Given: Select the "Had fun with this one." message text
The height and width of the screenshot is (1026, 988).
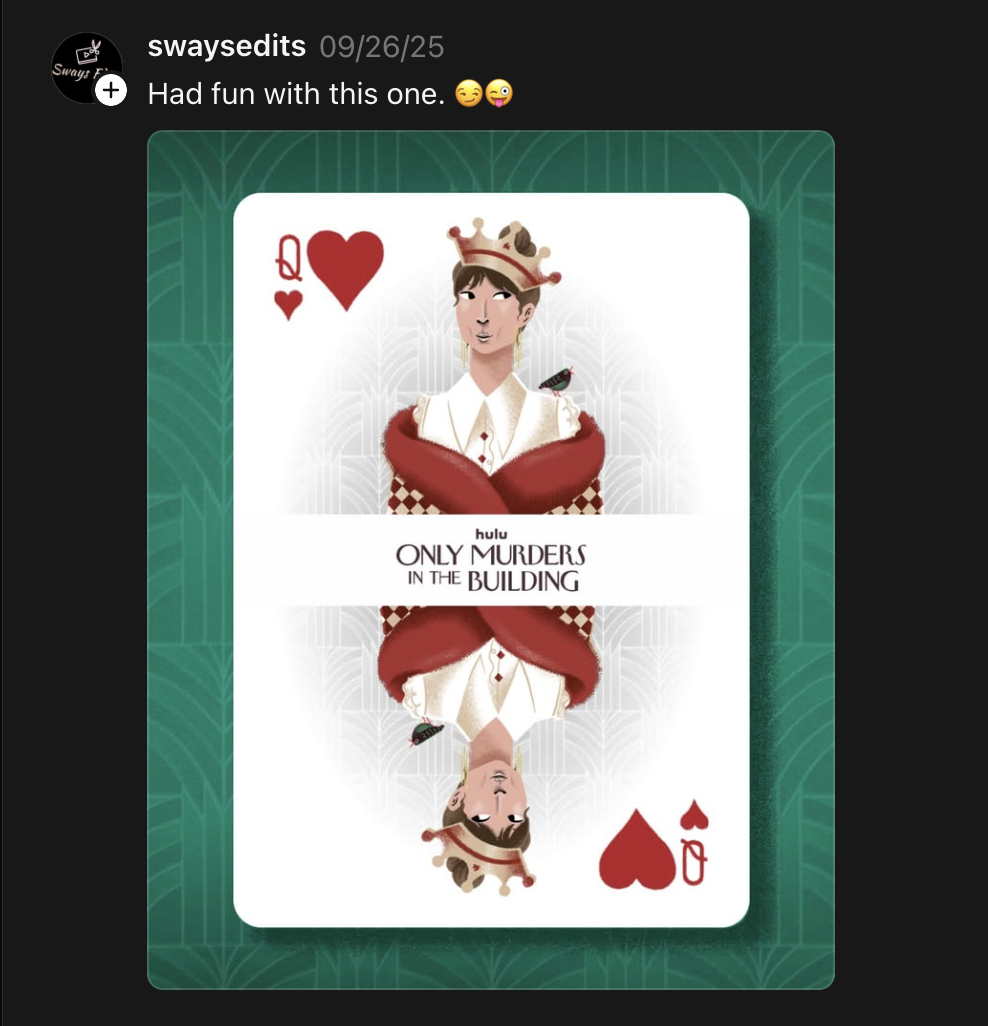Looking at the screenshot, I should (296, 94).
